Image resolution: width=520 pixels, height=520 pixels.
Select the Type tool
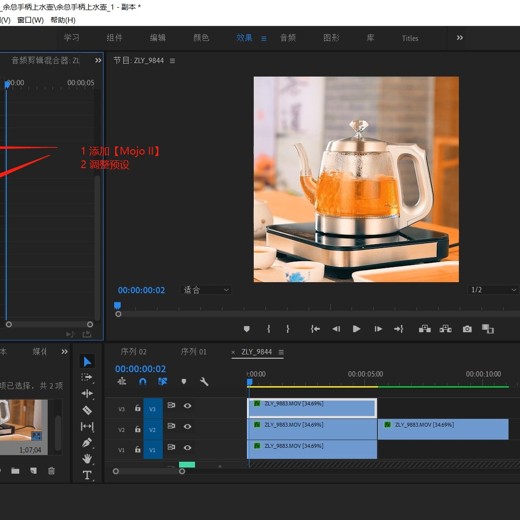pyautogui.click(x=87, y=475)
